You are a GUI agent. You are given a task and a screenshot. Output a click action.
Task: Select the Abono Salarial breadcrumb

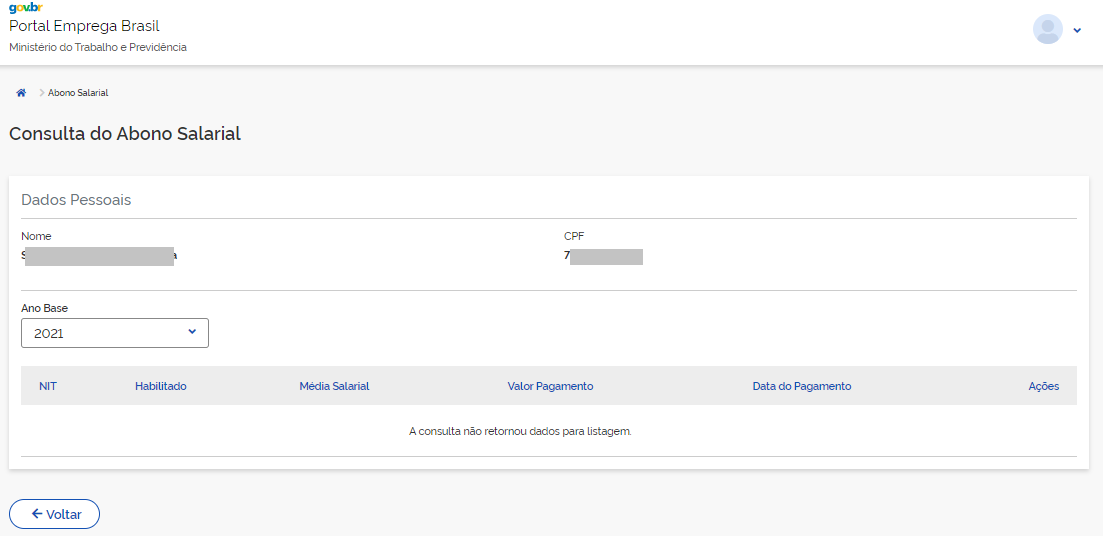(x=78, y=93)
